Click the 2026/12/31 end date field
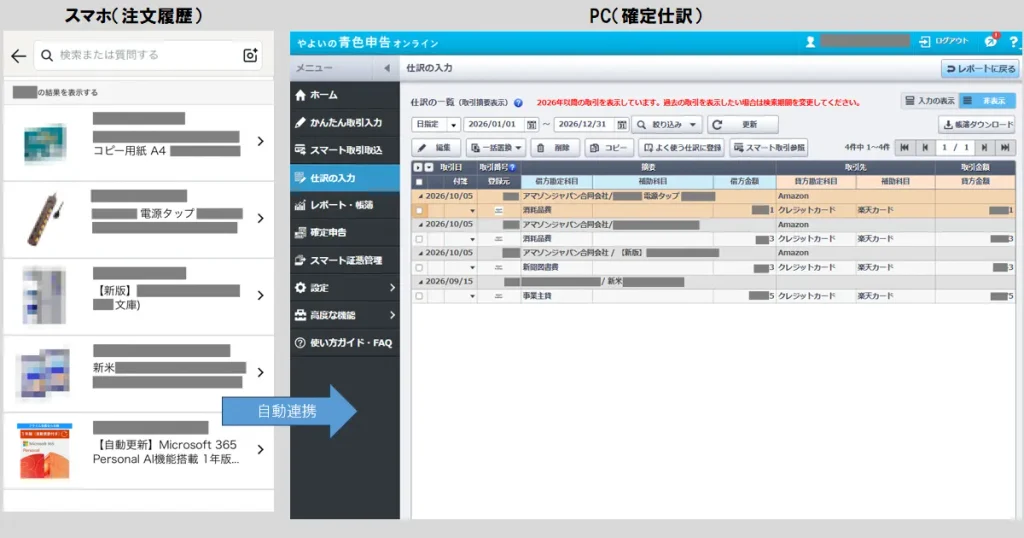 coord(583,124)
